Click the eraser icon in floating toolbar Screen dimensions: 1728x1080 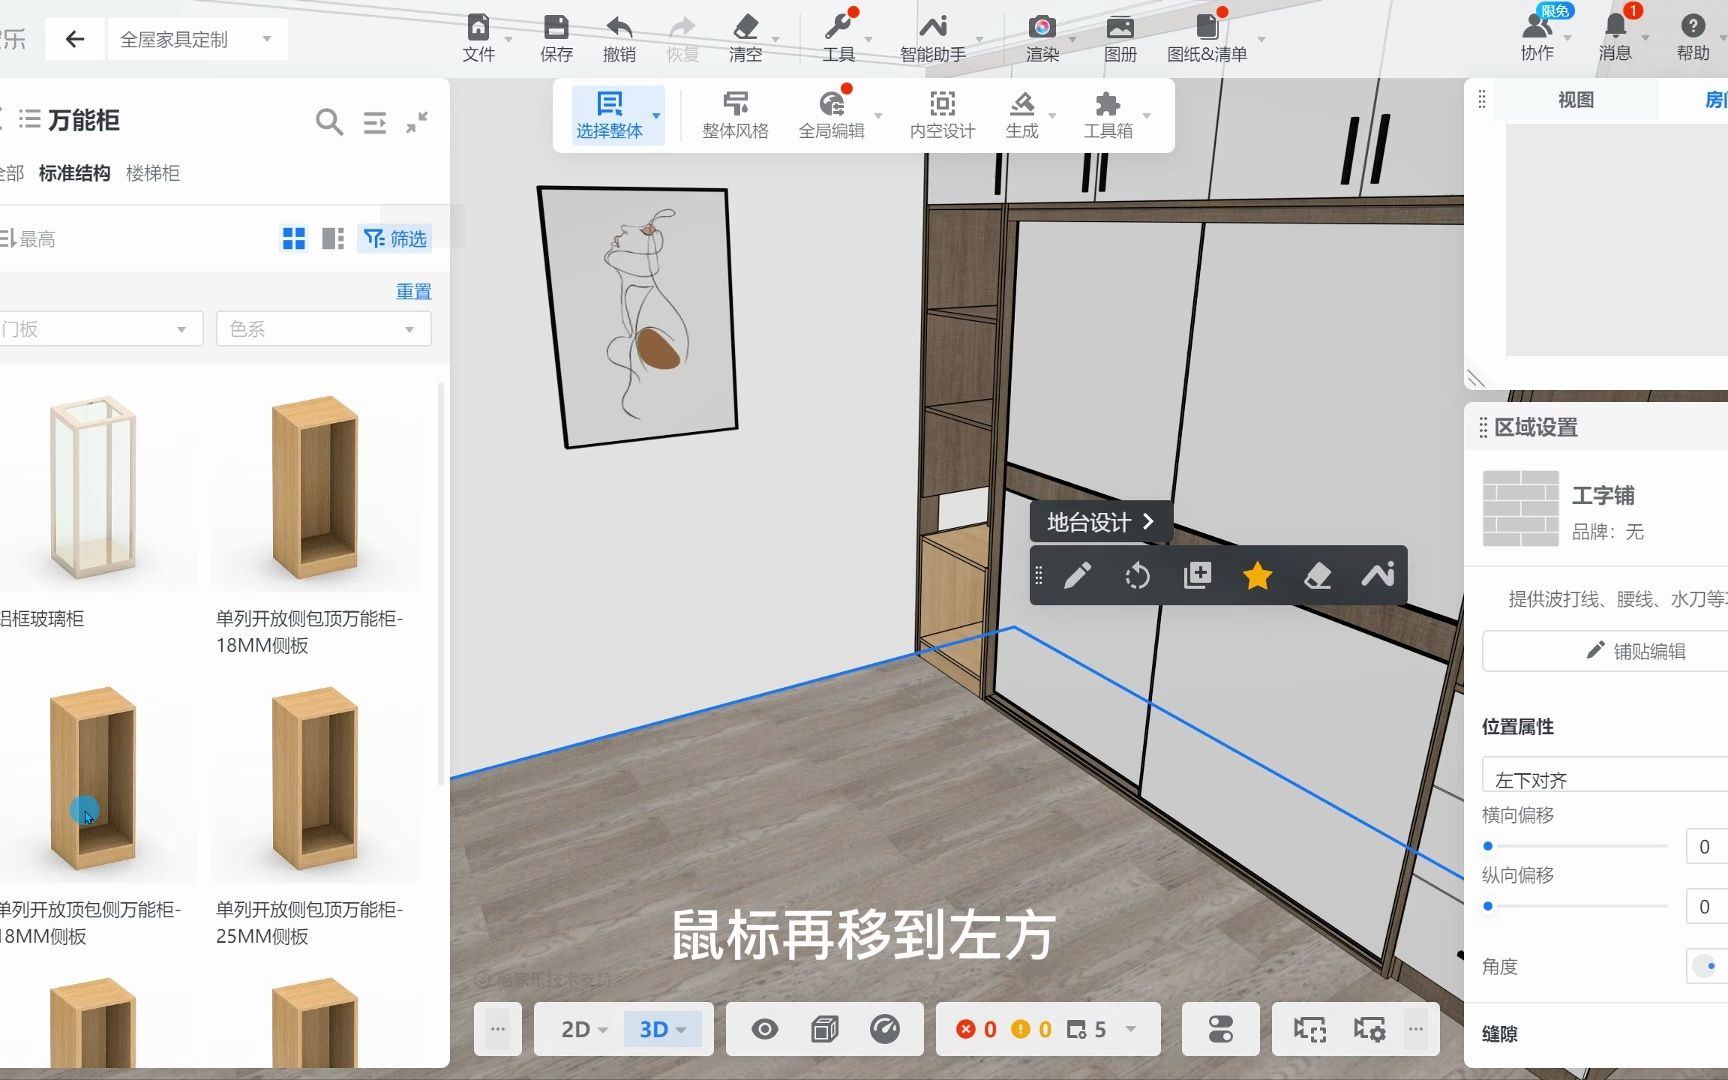pyautogui.click(x=1318, y=576)
